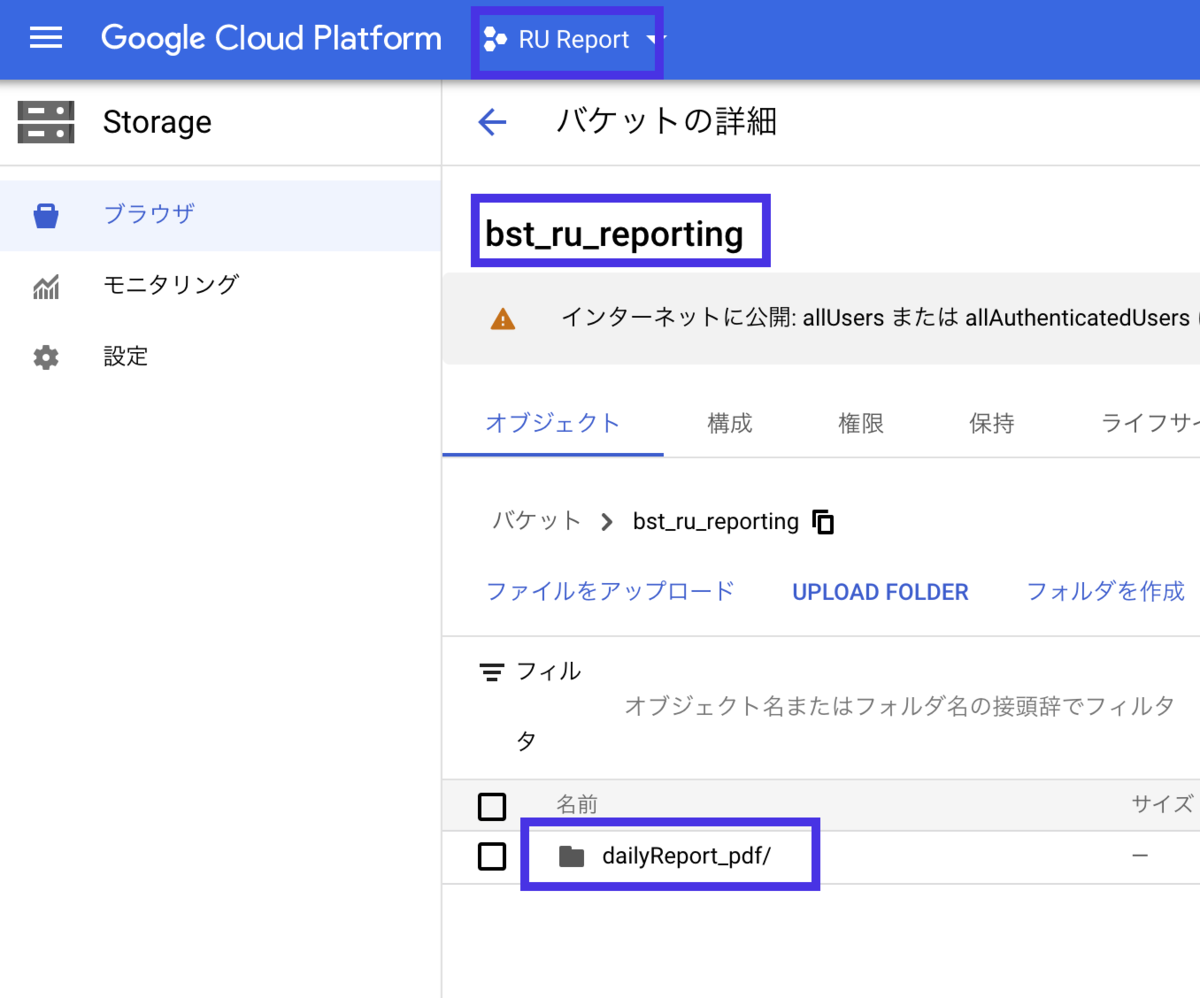Switch to the 保持 tab
The width and height of the screenshot is (1200, 998).
tap(992, 423)
